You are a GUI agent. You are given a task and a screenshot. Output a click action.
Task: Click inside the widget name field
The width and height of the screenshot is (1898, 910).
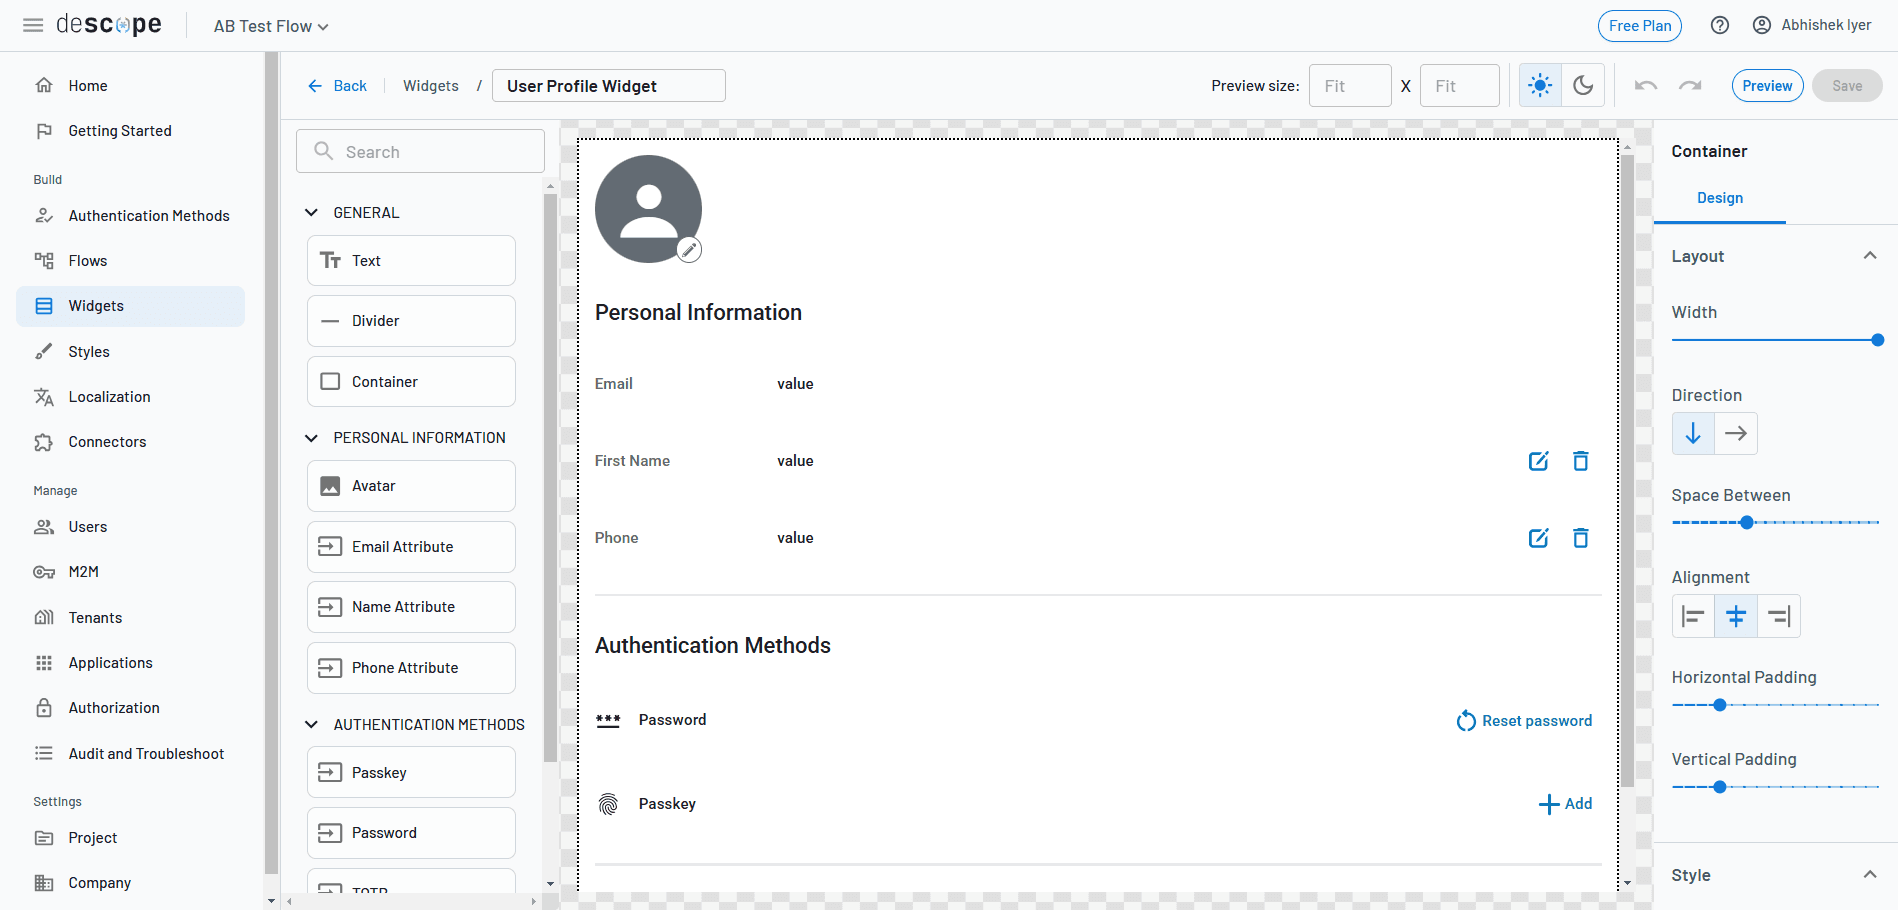tap(608, 85)
